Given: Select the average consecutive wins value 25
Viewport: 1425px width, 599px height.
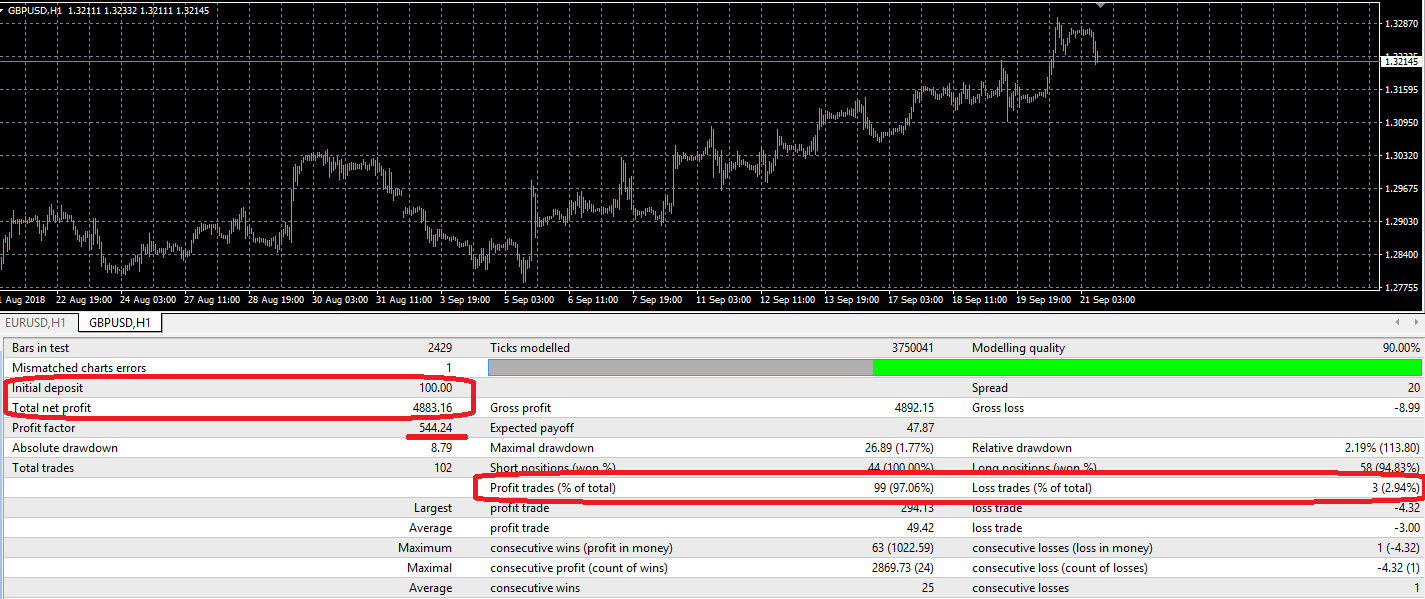Looking at the screenshot, I should pos(927,588).
